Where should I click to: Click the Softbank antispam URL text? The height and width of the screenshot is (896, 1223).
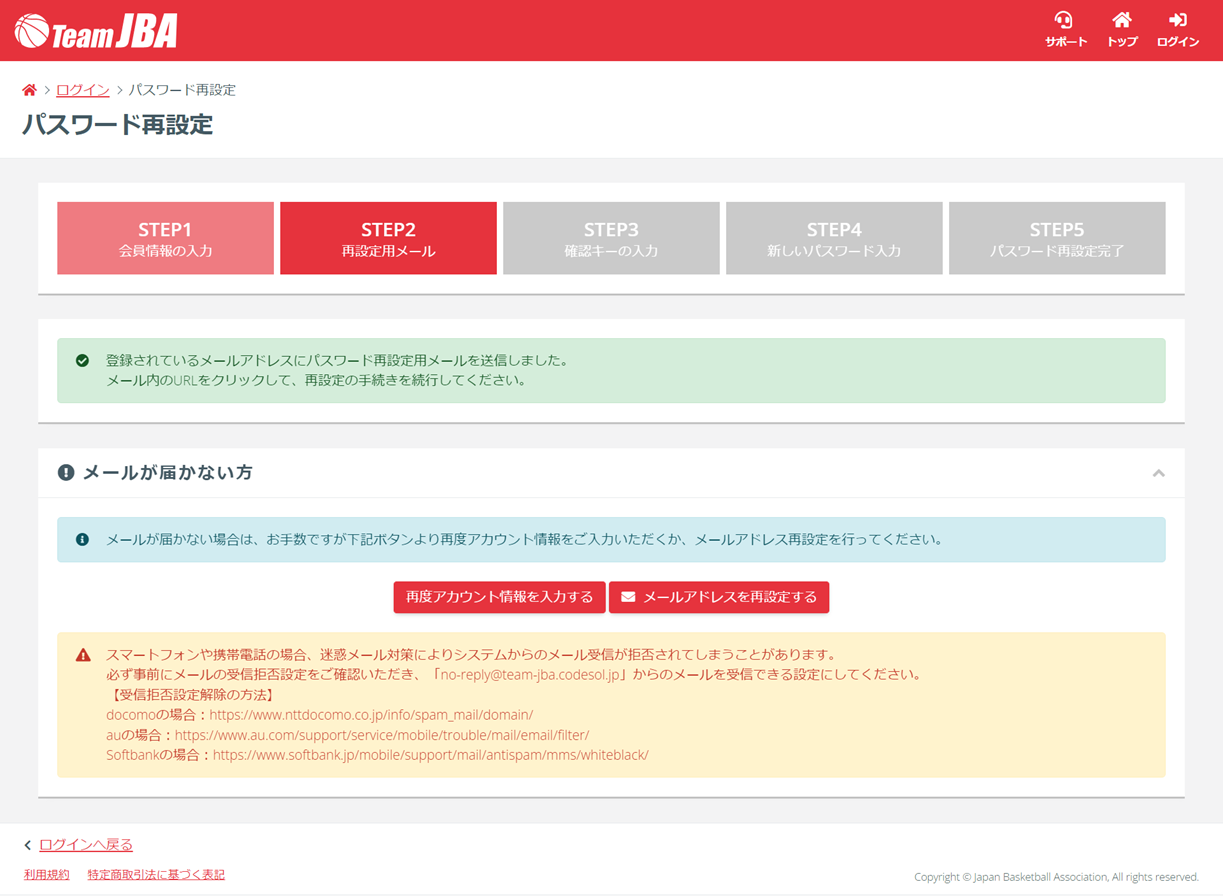click(431, 755)
